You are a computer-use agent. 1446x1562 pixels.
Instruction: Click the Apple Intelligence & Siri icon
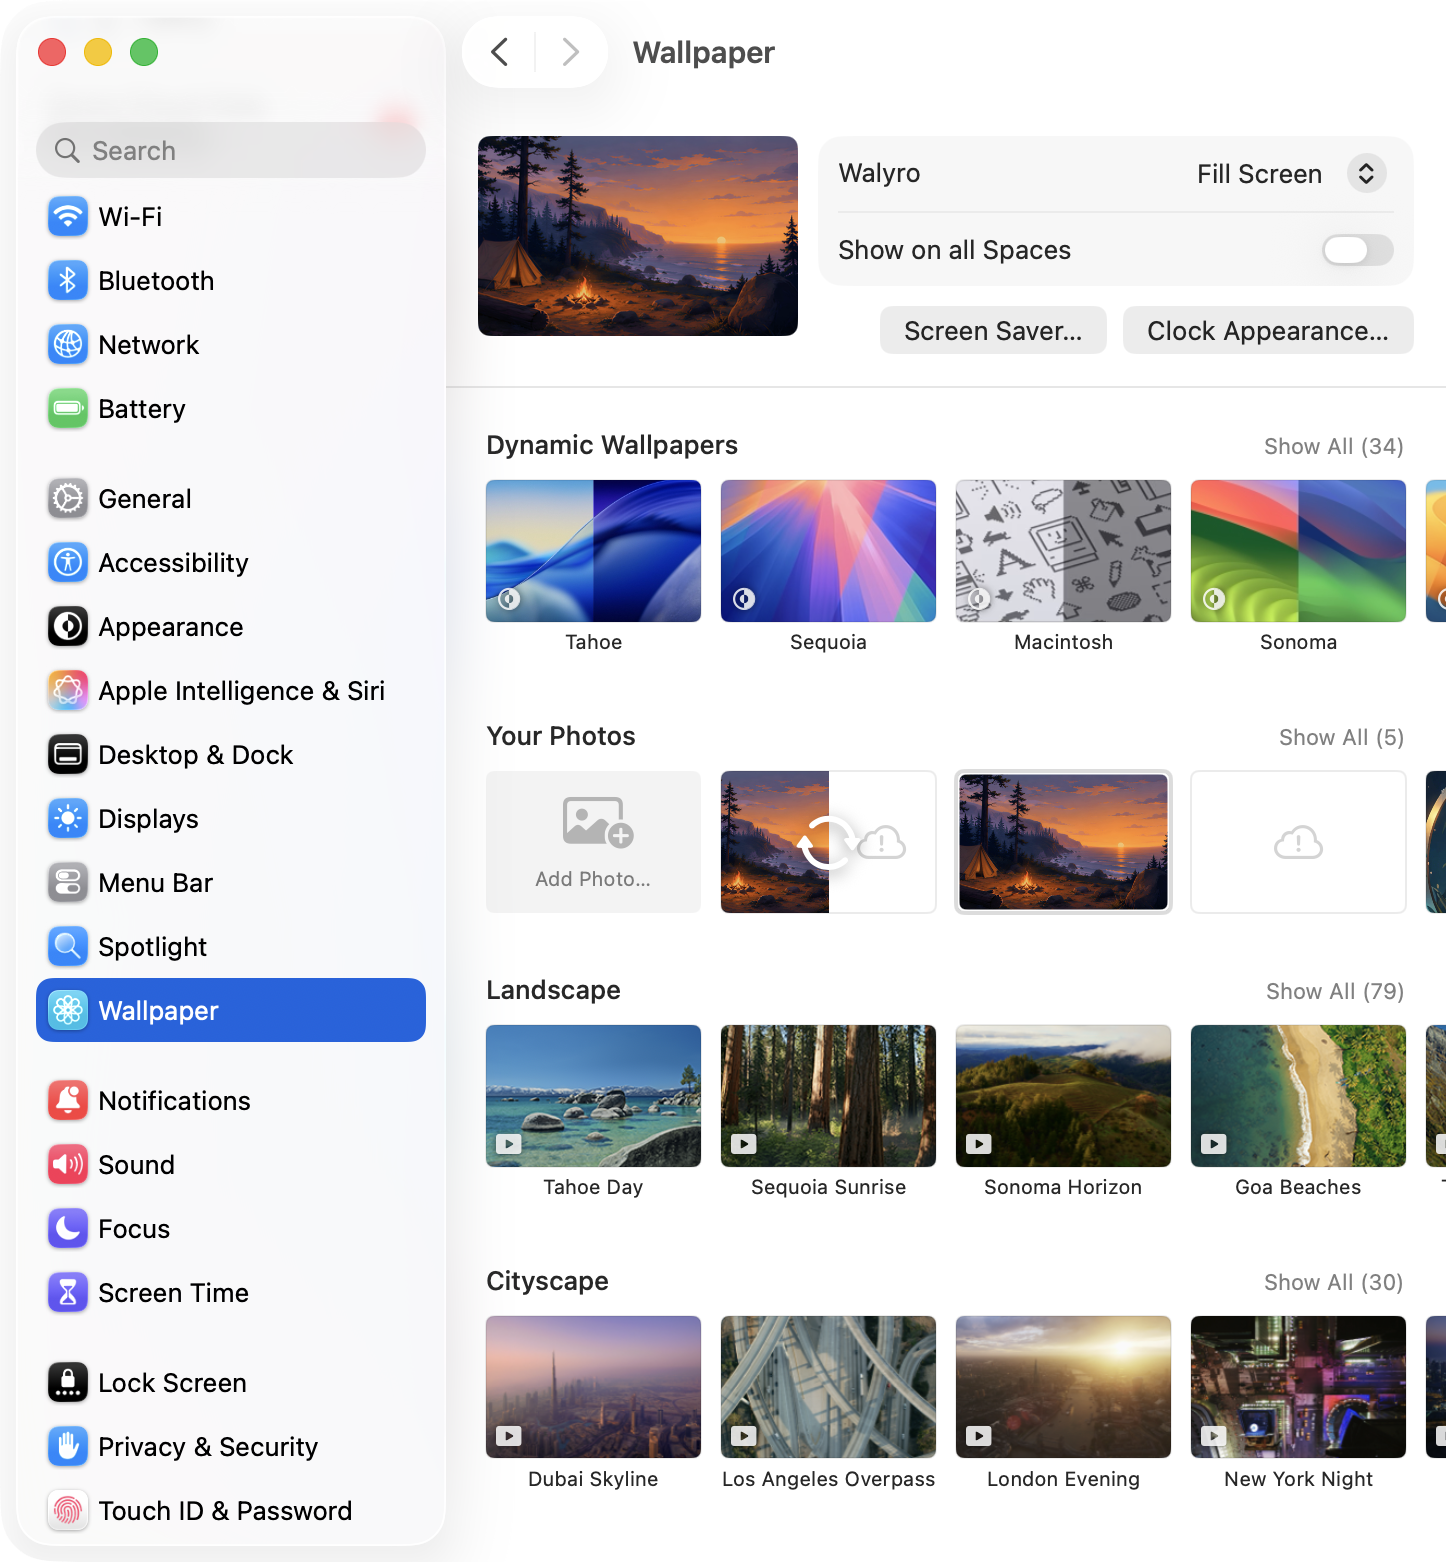[68, 690]
